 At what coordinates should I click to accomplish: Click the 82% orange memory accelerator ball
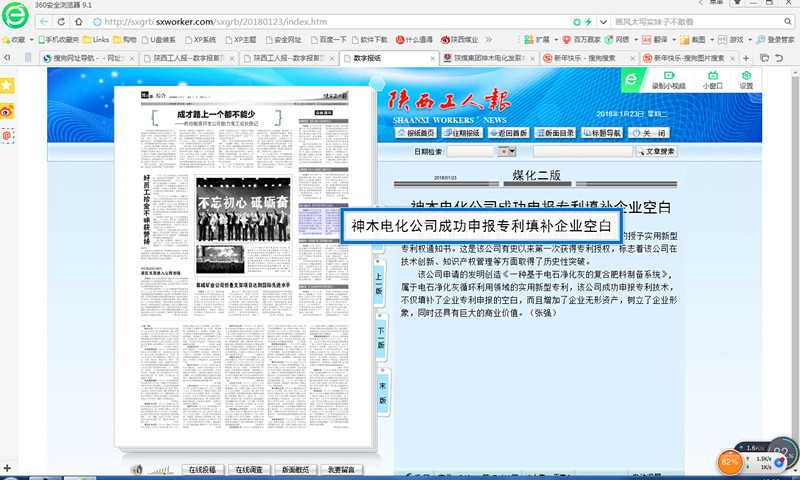729,462
